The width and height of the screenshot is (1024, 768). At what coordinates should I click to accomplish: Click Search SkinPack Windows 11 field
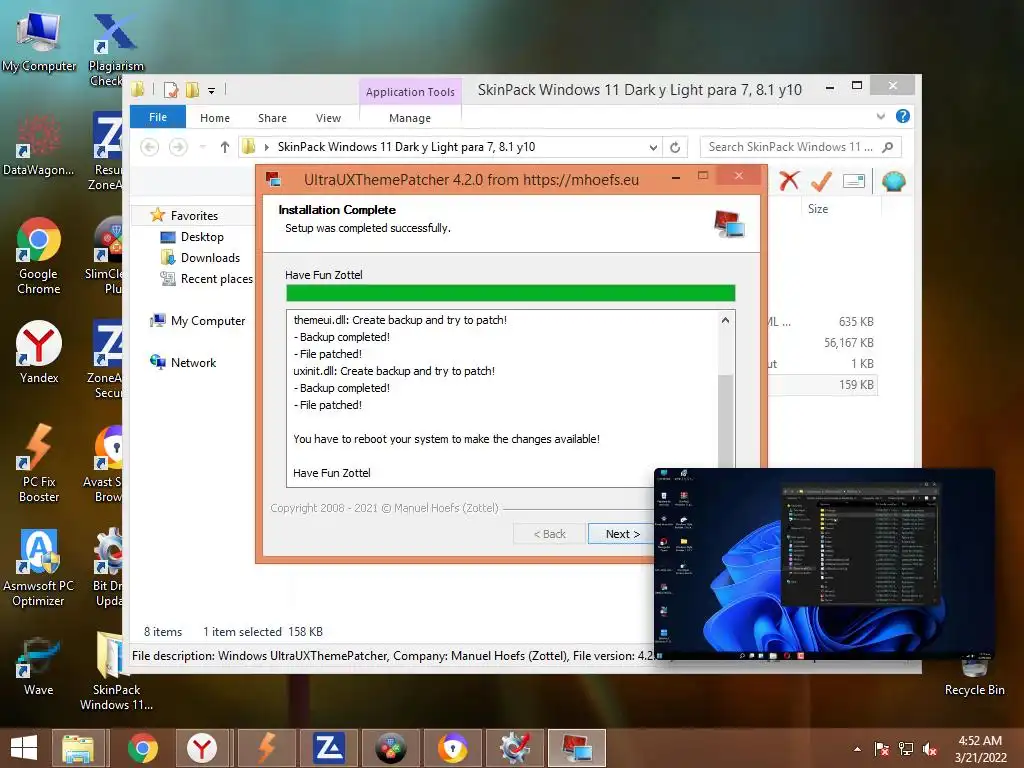pos(801,147)
